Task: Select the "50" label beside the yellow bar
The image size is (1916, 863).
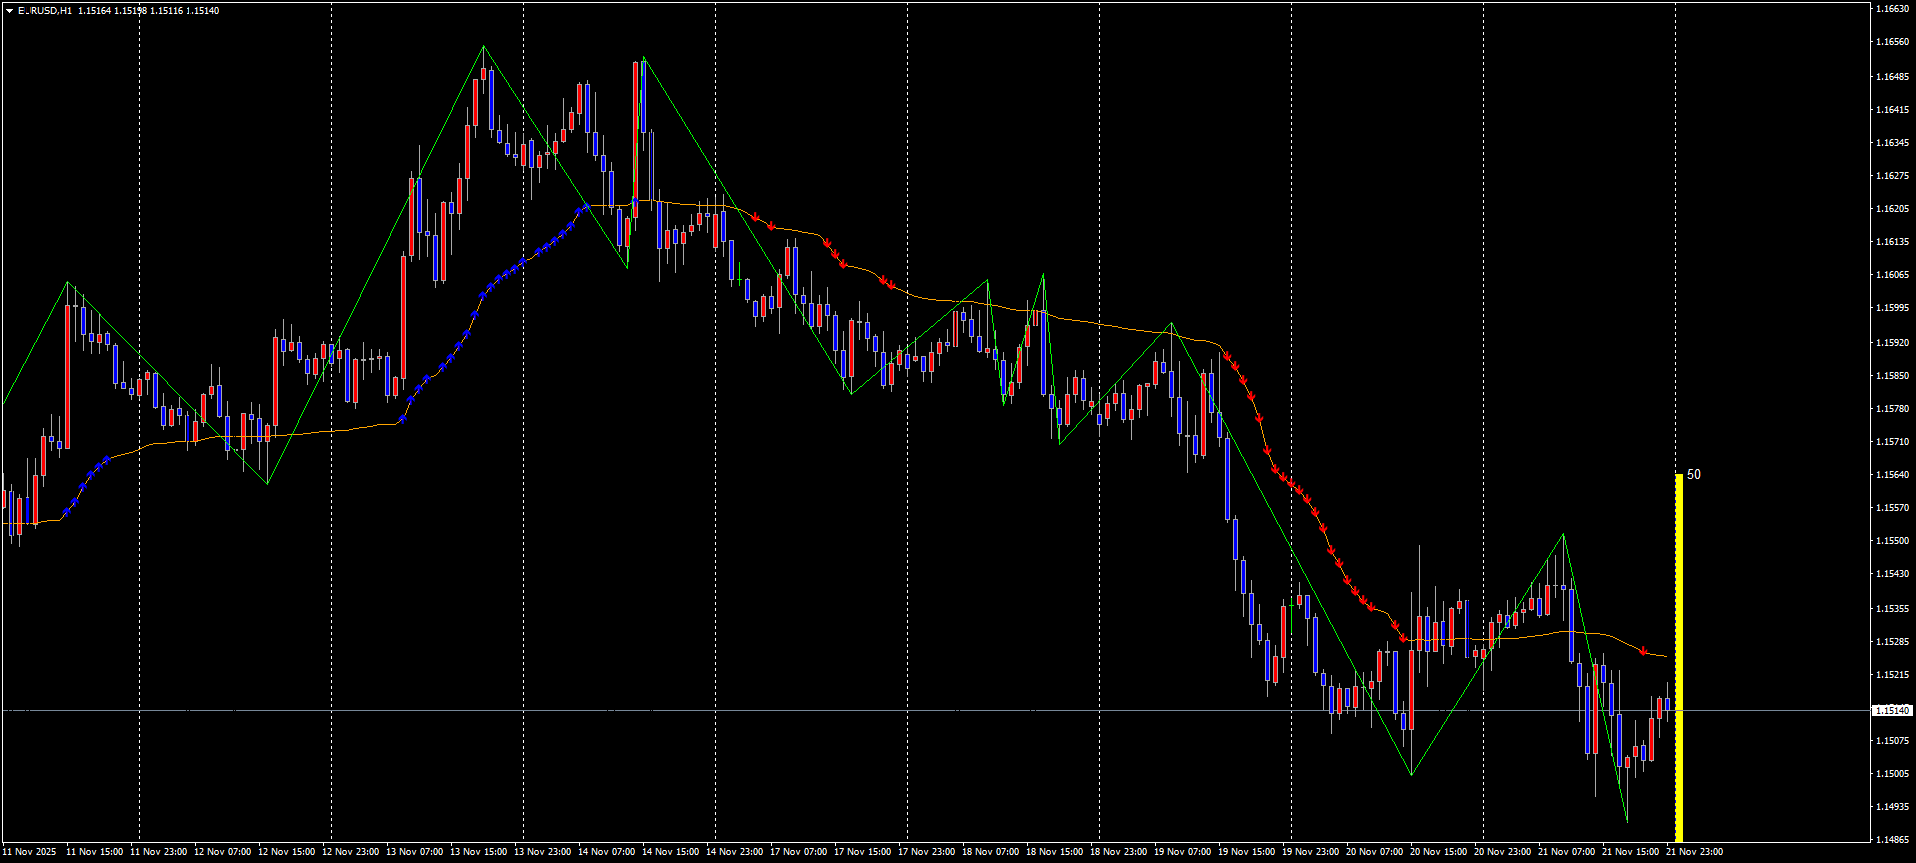Action: click(x=1694, y=475)
